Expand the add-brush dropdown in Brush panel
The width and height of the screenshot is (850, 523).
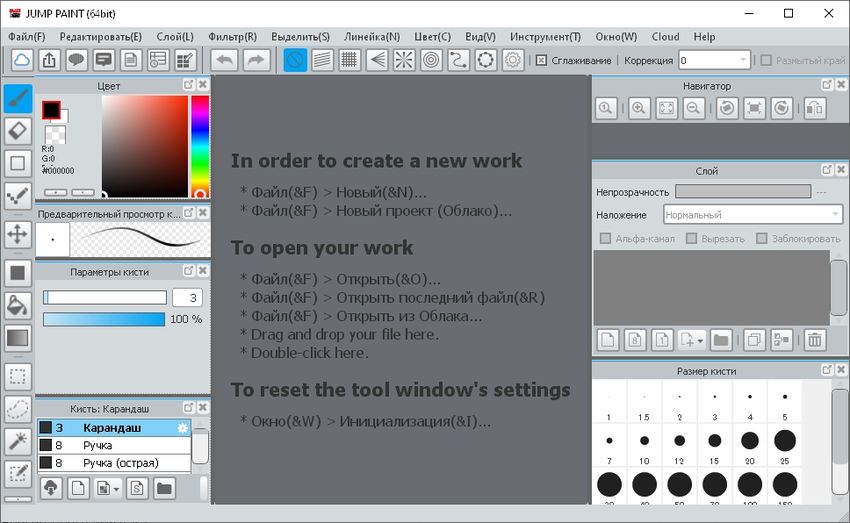click(116, 489)
